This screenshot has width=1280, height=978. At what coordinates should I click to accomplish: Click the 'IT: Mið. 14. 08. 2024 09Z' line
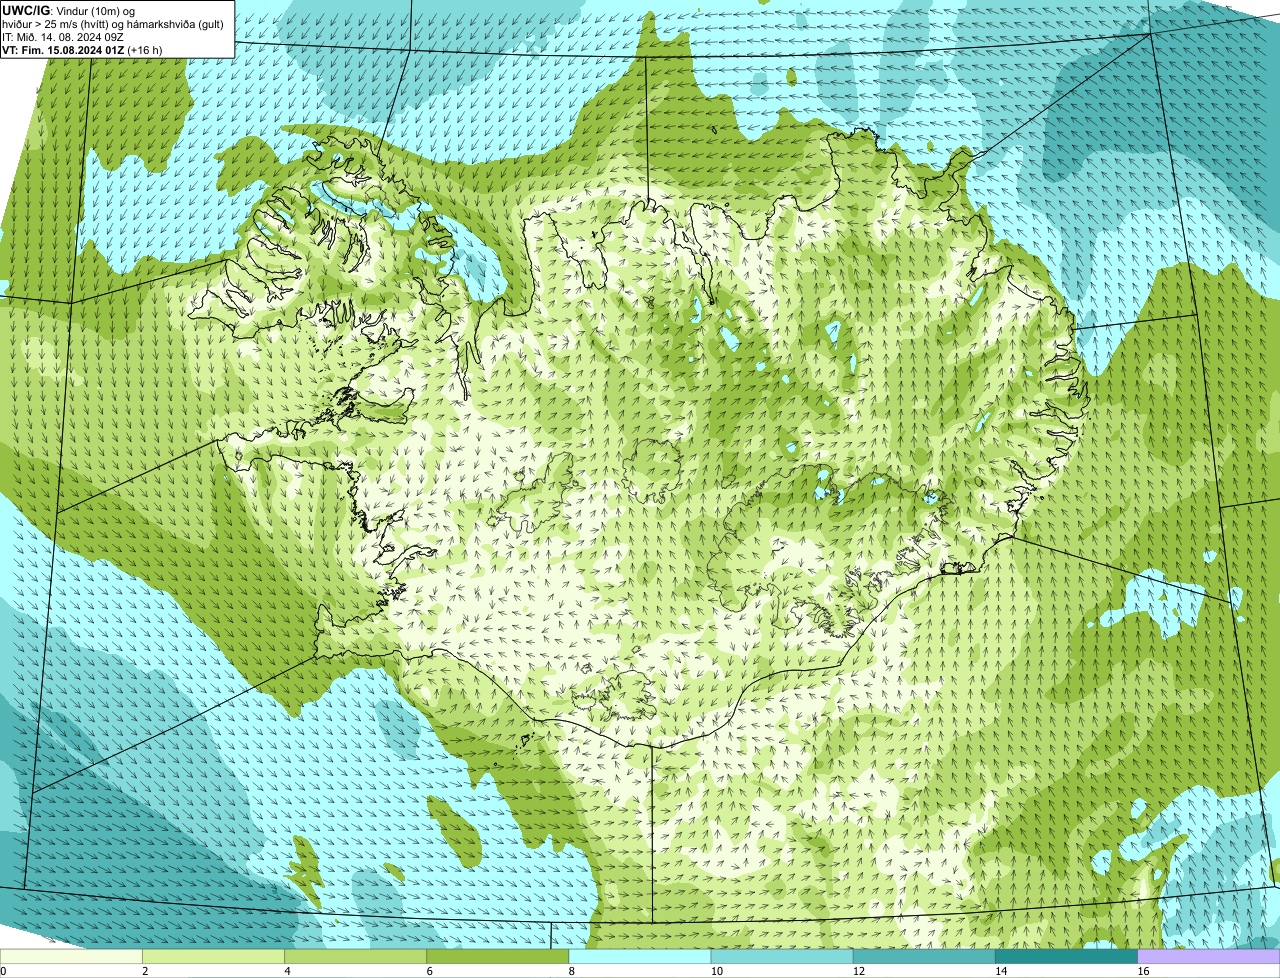[64, 36]
